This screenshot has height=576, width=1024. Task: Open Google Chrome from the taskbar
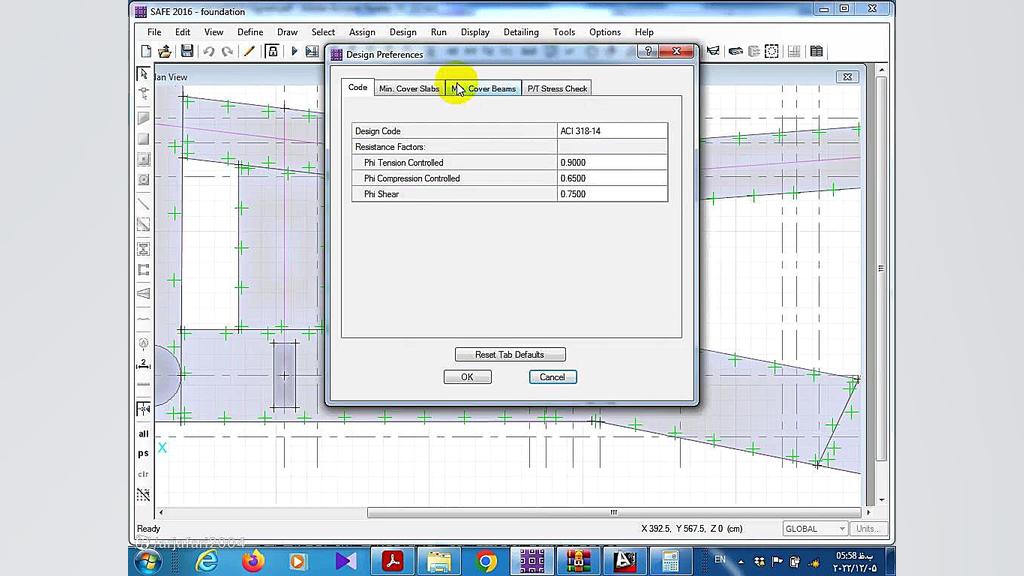486,561
